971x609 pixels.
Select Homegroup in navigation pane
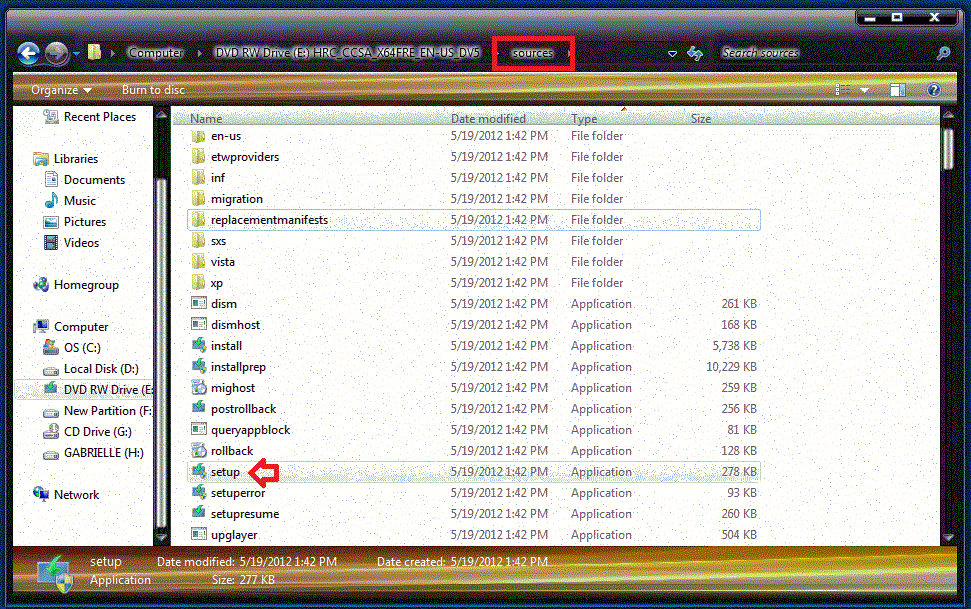(76, 285)
